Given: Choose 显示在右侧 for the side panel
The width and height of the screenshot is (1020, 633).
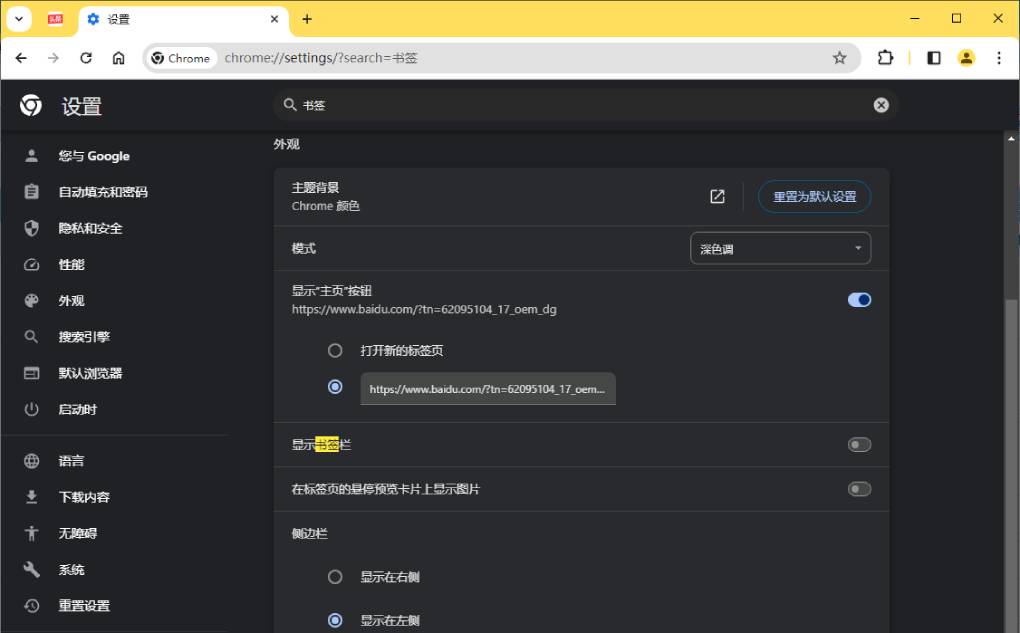Looking at the screenshot, I should [x=335, y=576].
